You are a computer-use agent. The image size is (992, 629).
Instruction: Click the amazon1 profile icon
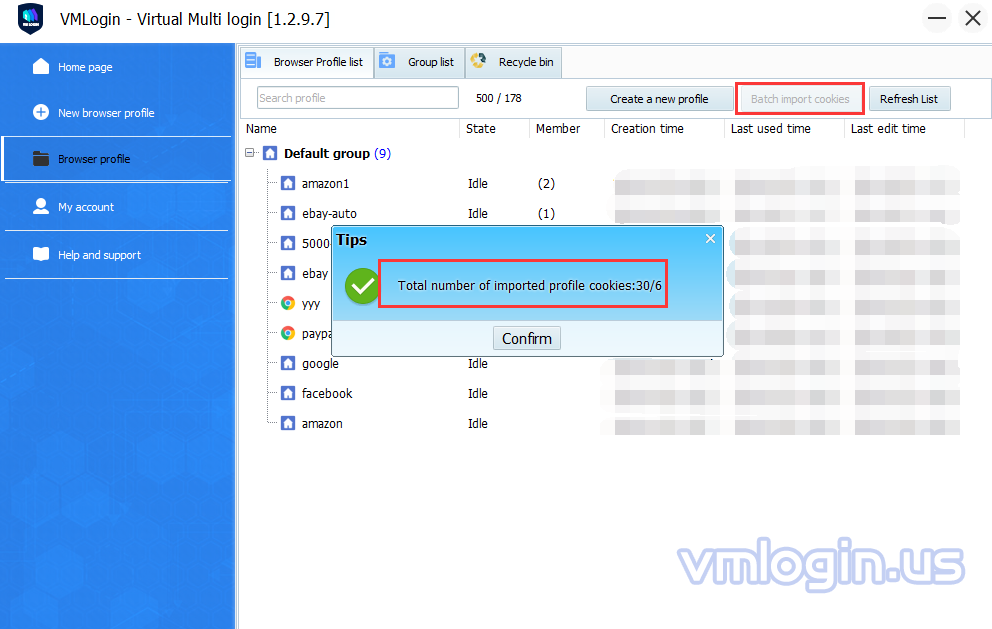click(288, 184)
